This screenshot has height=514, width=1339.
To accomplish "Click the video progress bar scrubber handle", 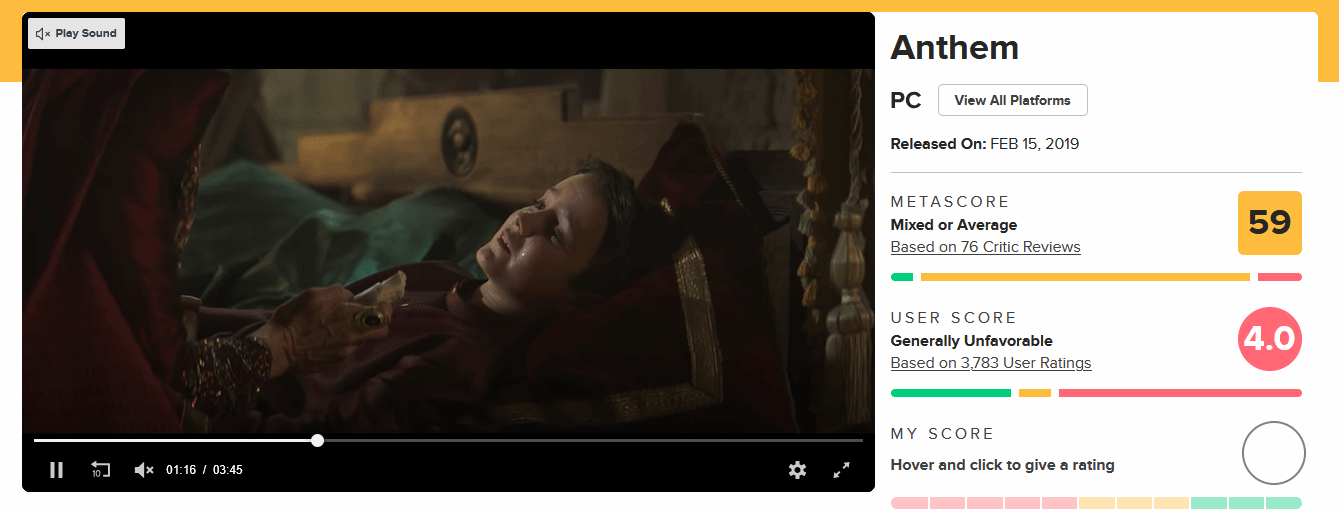I will 317,440.
